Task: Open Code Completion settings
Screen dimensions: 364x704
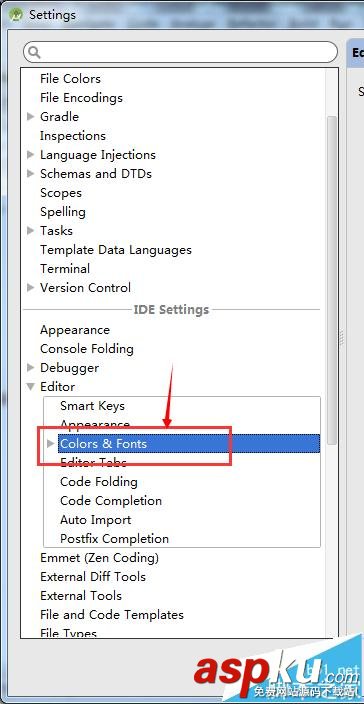Action: tap(111, 501)
